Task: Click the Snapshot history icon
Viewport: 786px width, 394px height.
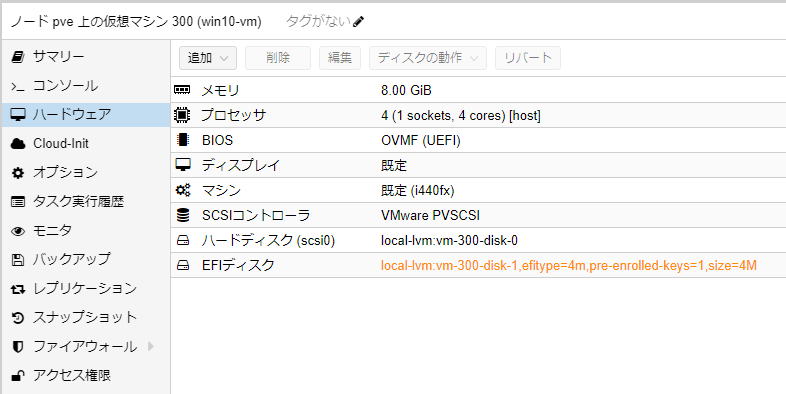Action: (x=18, y=318)
